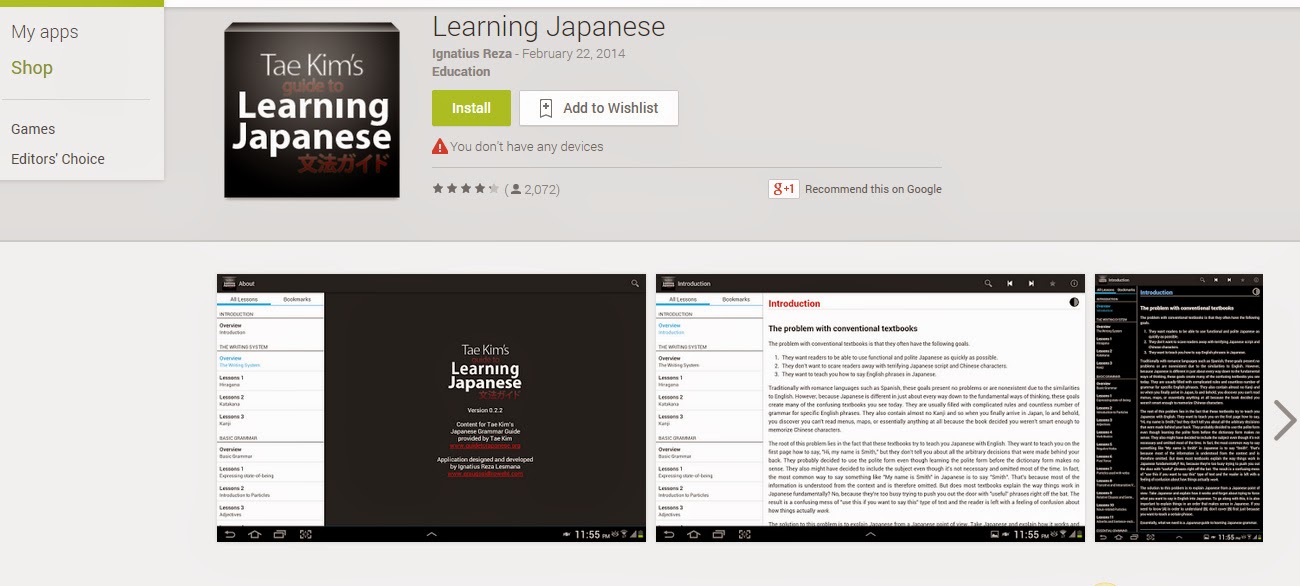The width and height of the screenshot is (1300, 586).
Task: Click the bookmark icon on Add to Wishlist
Action: pyautogui.click(x=545, y=108)
